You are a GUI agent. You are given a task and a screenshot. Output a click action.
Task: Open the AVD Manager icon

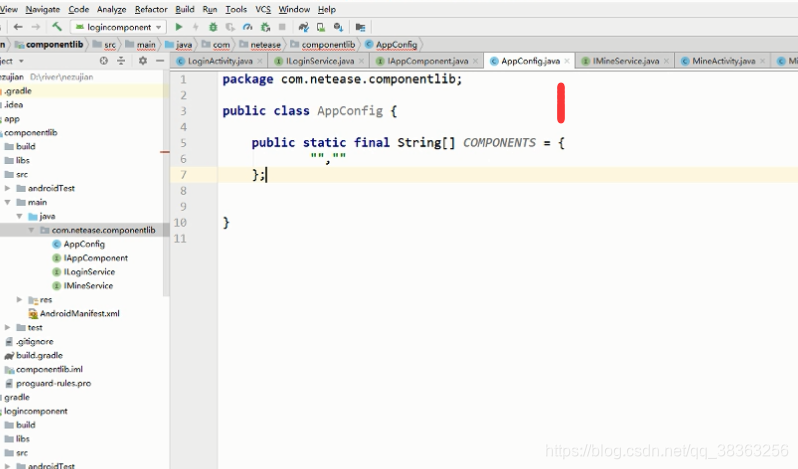click(x=321, y=27)
